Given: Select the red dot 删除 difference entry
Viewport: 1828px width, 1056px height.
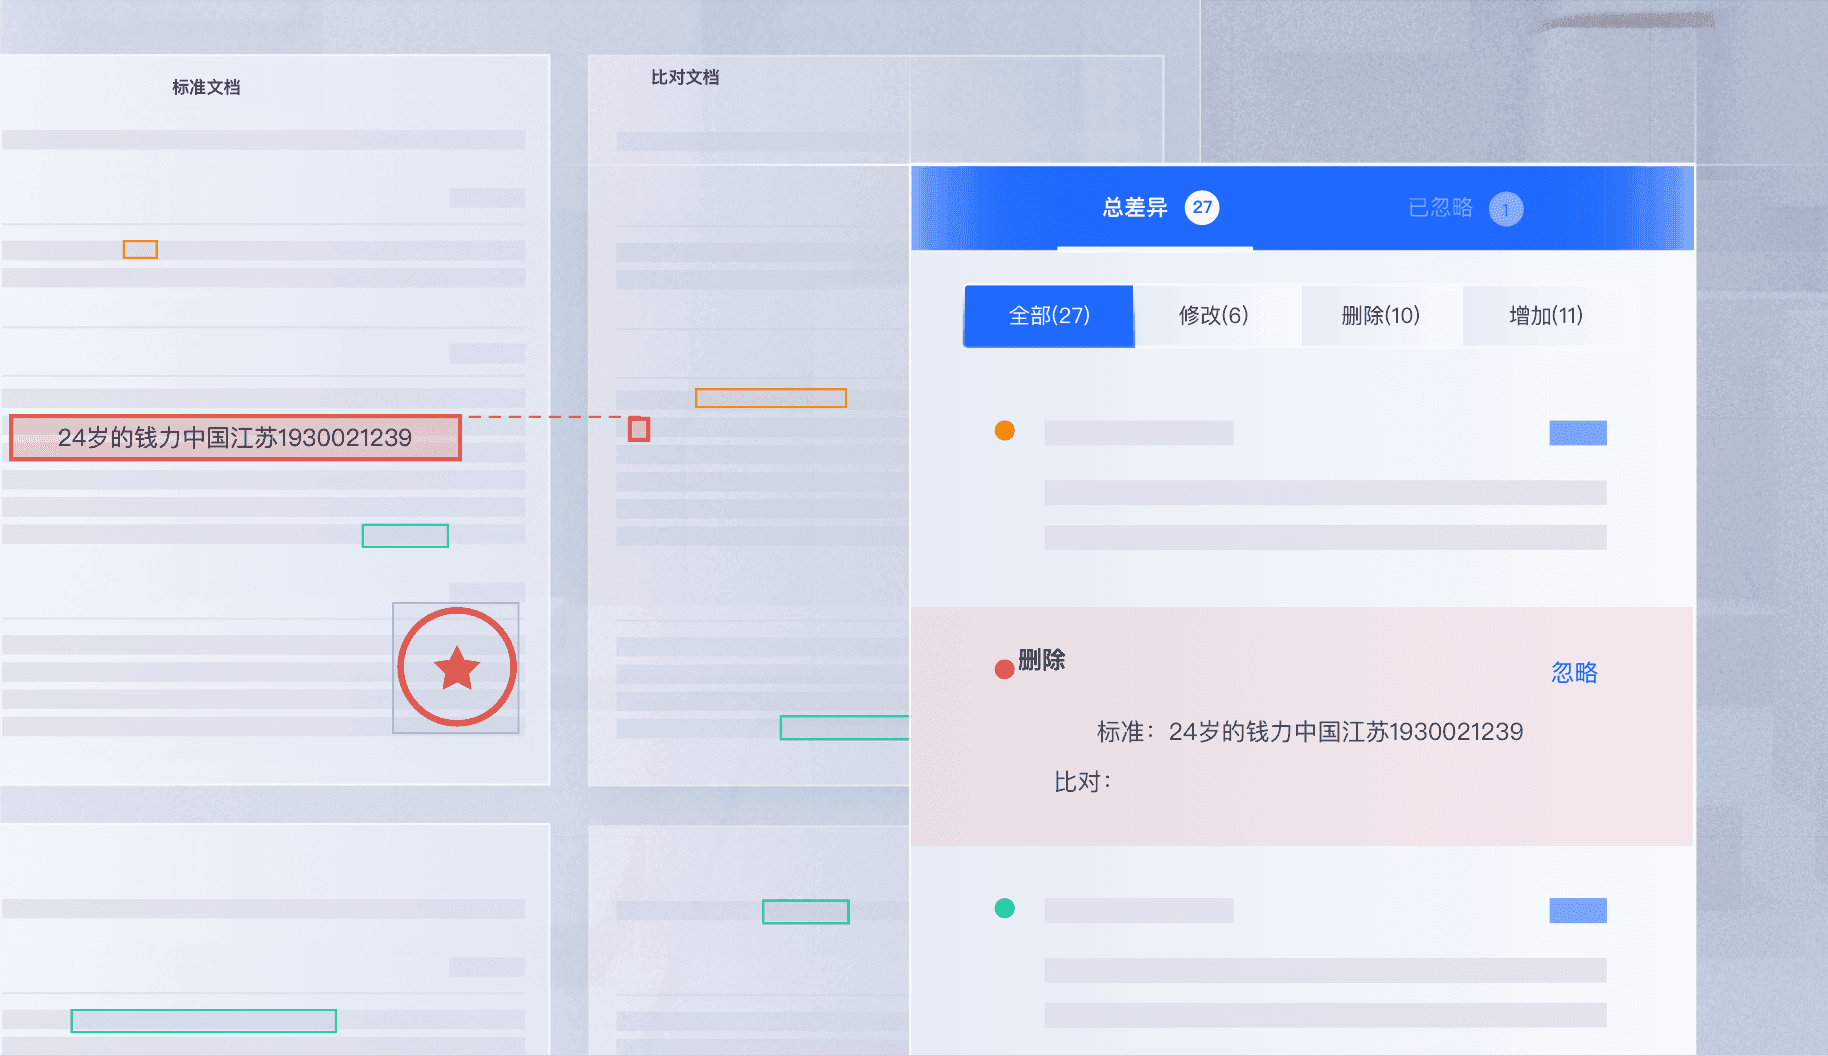Looking at the screenshot, I should pos(1301,726).
